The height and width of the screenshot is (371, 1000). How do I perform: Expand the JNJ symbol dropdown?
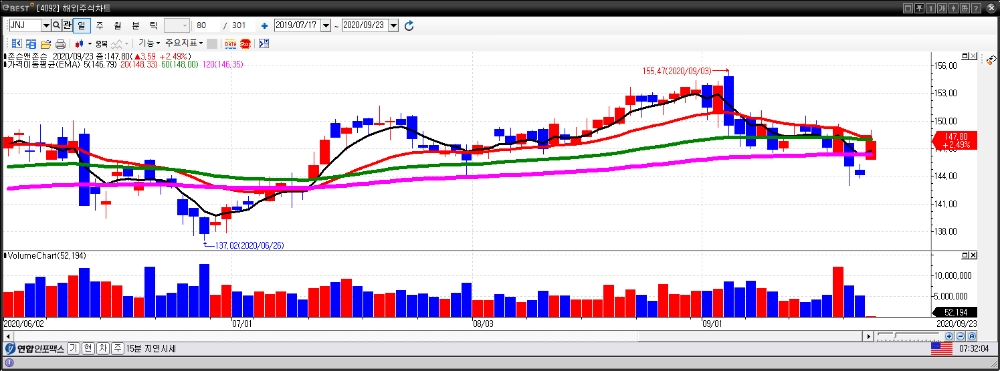(46, 25)
